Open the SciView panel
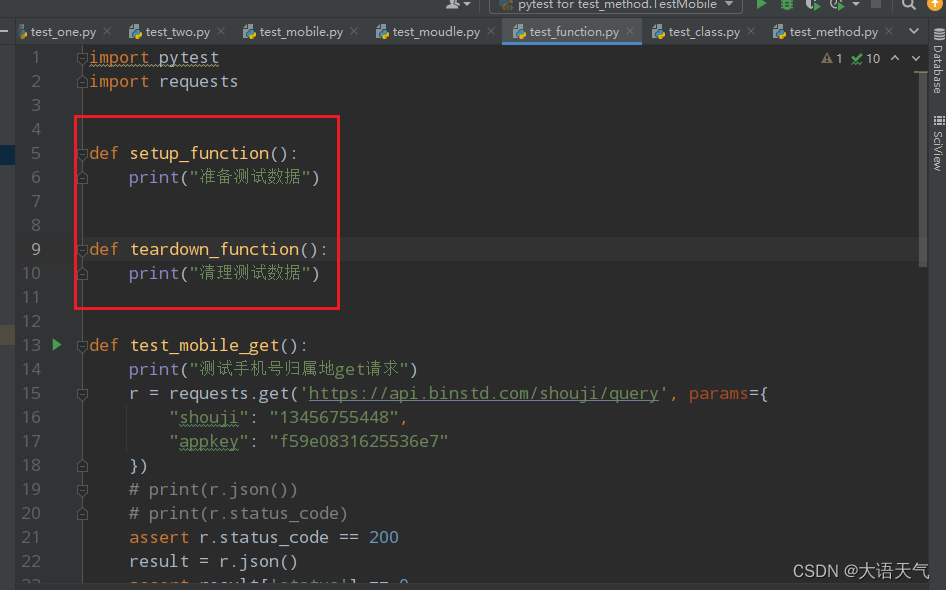Screen dimensions: 946x590 [938, 140]
